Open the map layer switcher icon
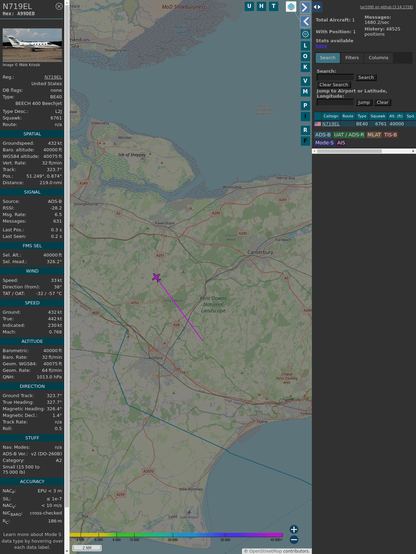The width and height of the screenshot is (416, 554). point(291,6)
